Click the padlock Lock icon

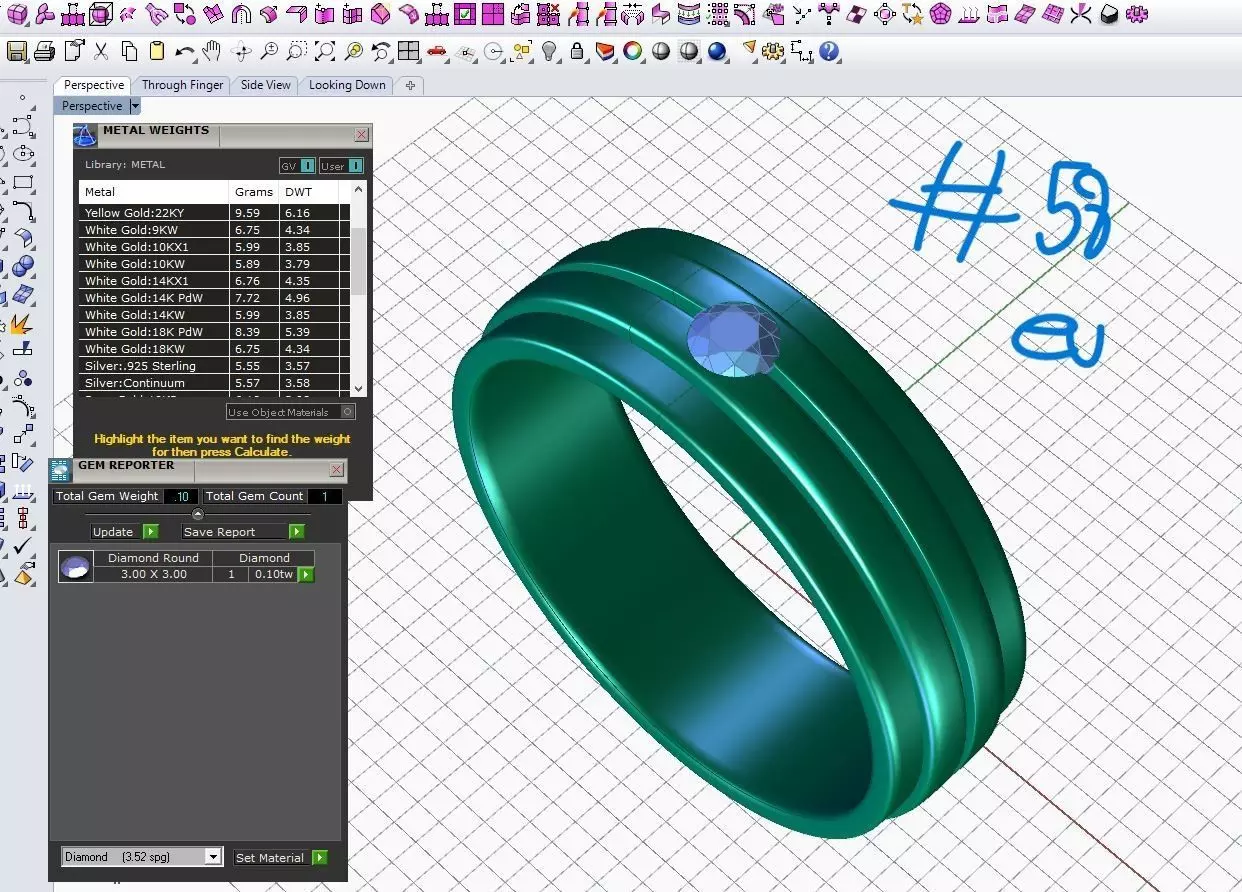[x=577, y=51]
